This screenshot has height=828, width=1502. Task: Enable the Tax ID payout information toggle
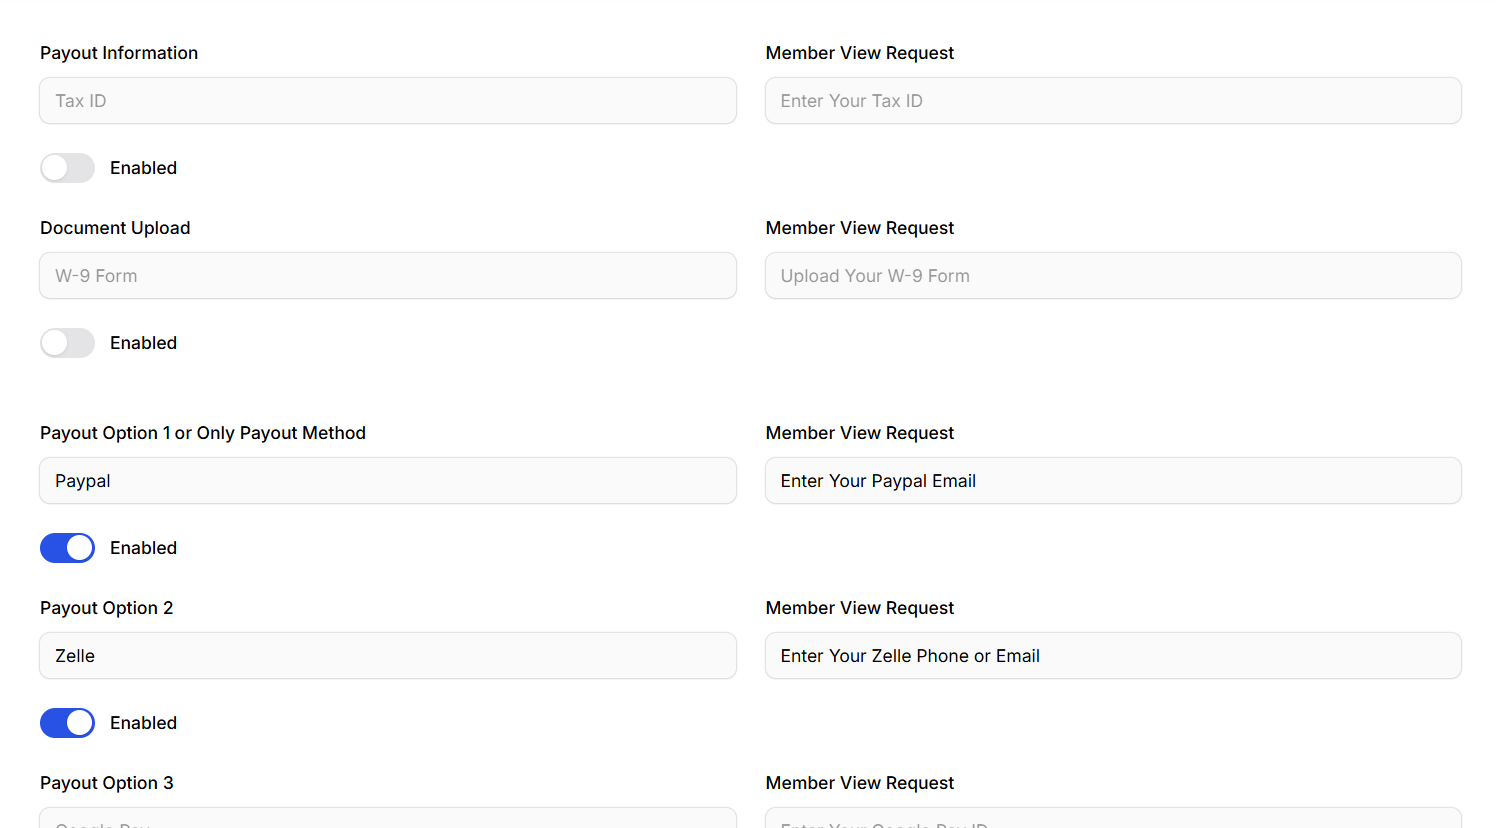[x=67, y=168]
